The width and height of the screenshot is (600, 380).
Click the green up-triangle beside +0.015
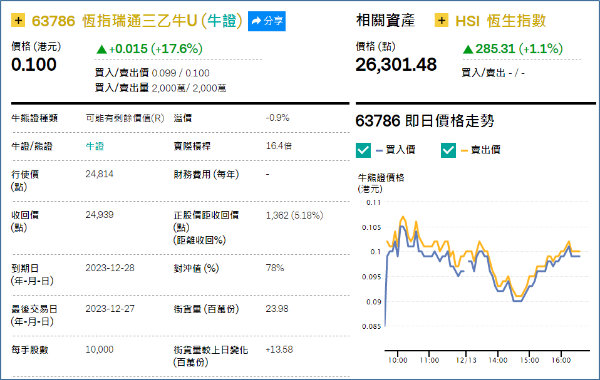point(101,49)
